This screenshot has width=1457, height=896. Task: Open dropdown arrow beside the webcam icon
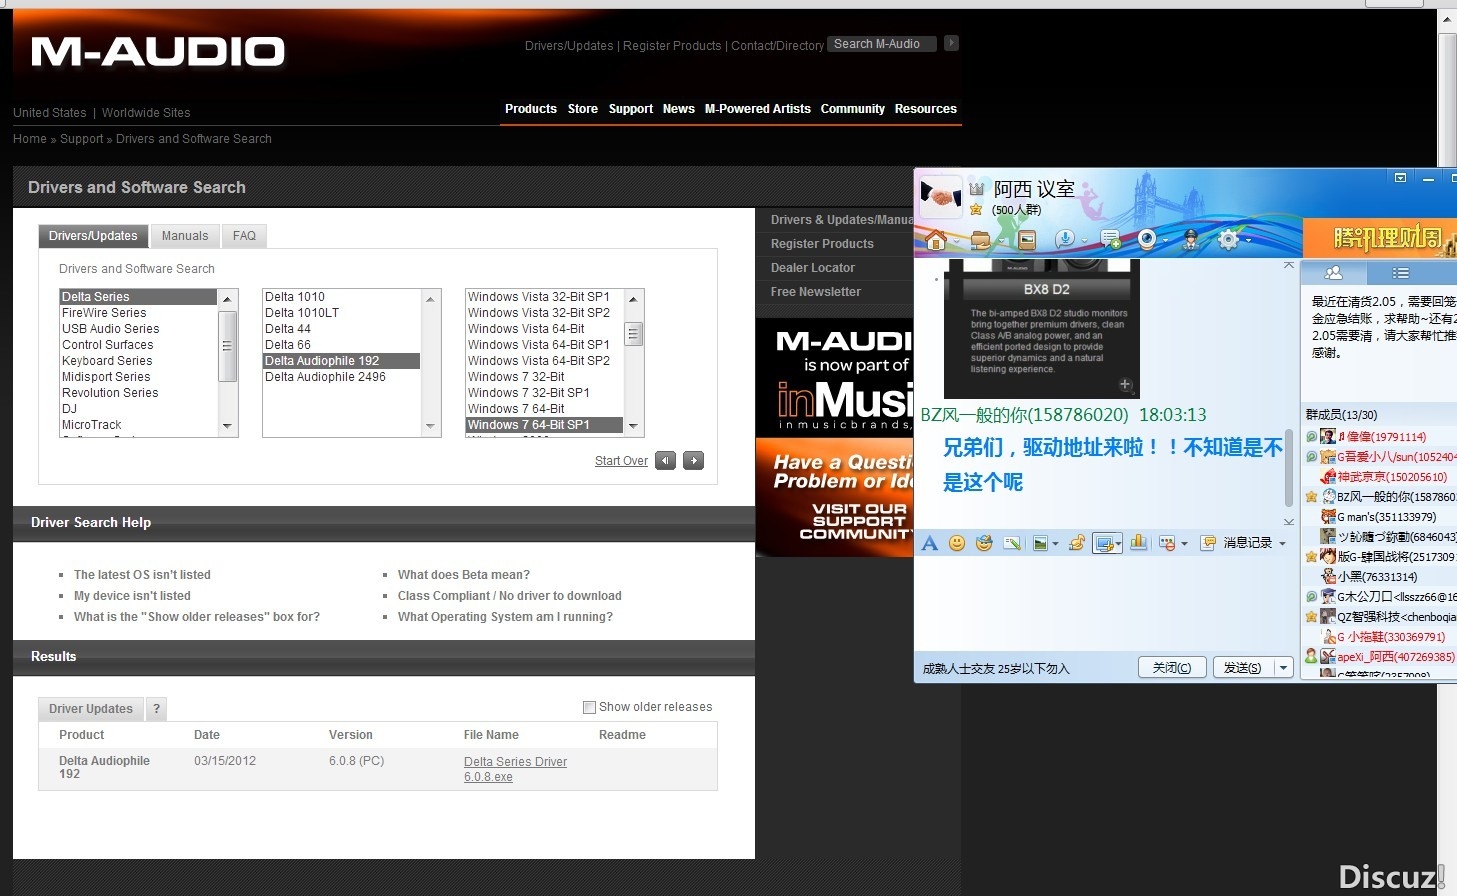(1165, 241)
